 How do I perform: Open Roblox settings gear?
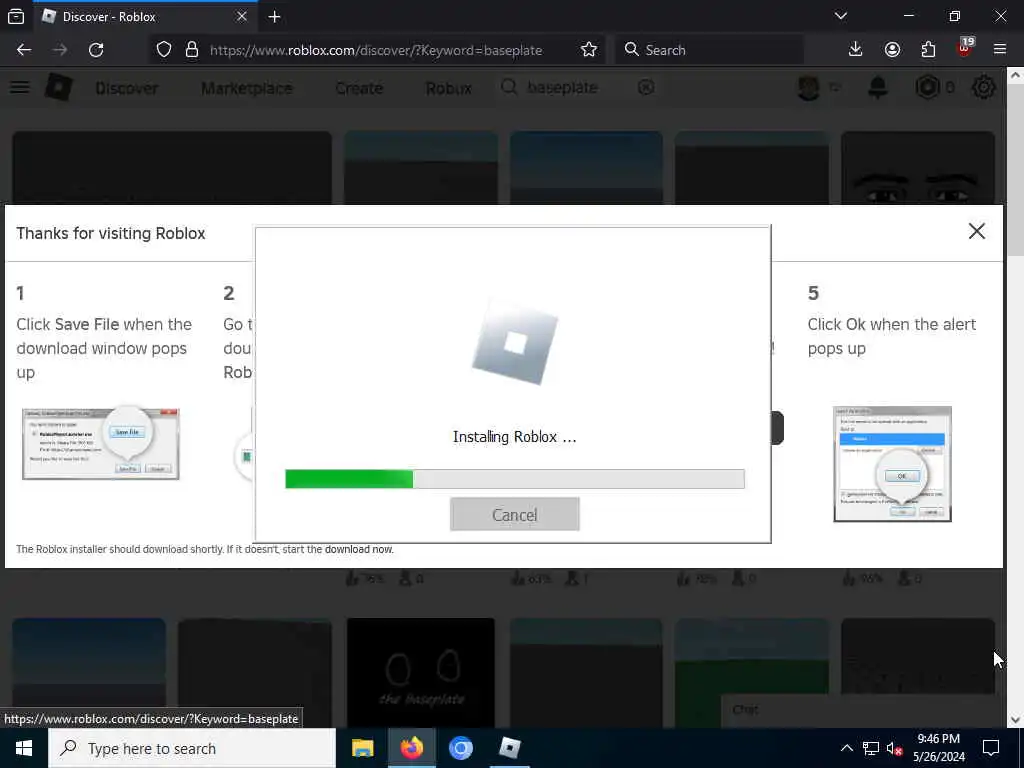[984, 88]
